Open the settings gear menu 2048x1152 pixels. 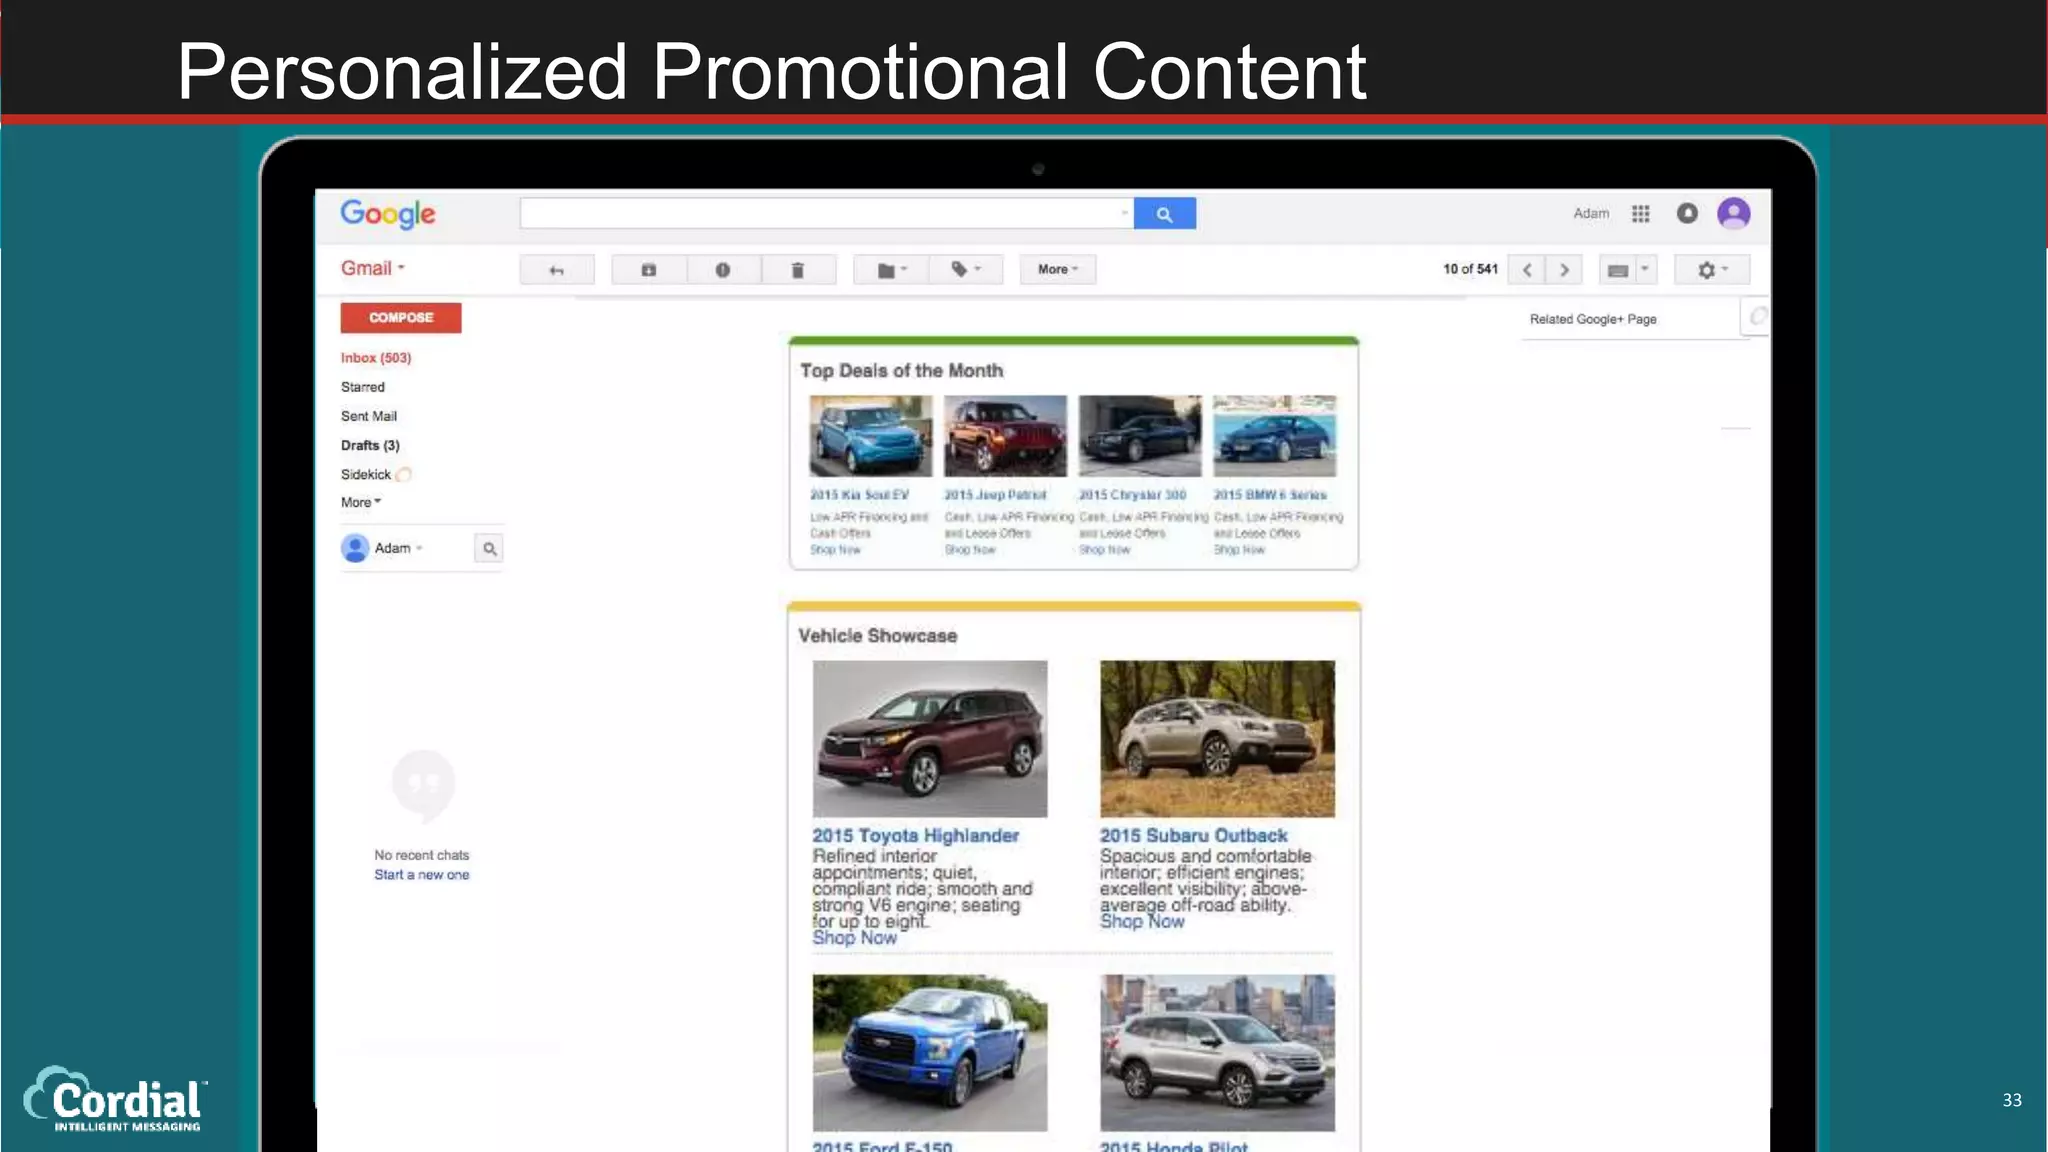[x=1712, y=270]
